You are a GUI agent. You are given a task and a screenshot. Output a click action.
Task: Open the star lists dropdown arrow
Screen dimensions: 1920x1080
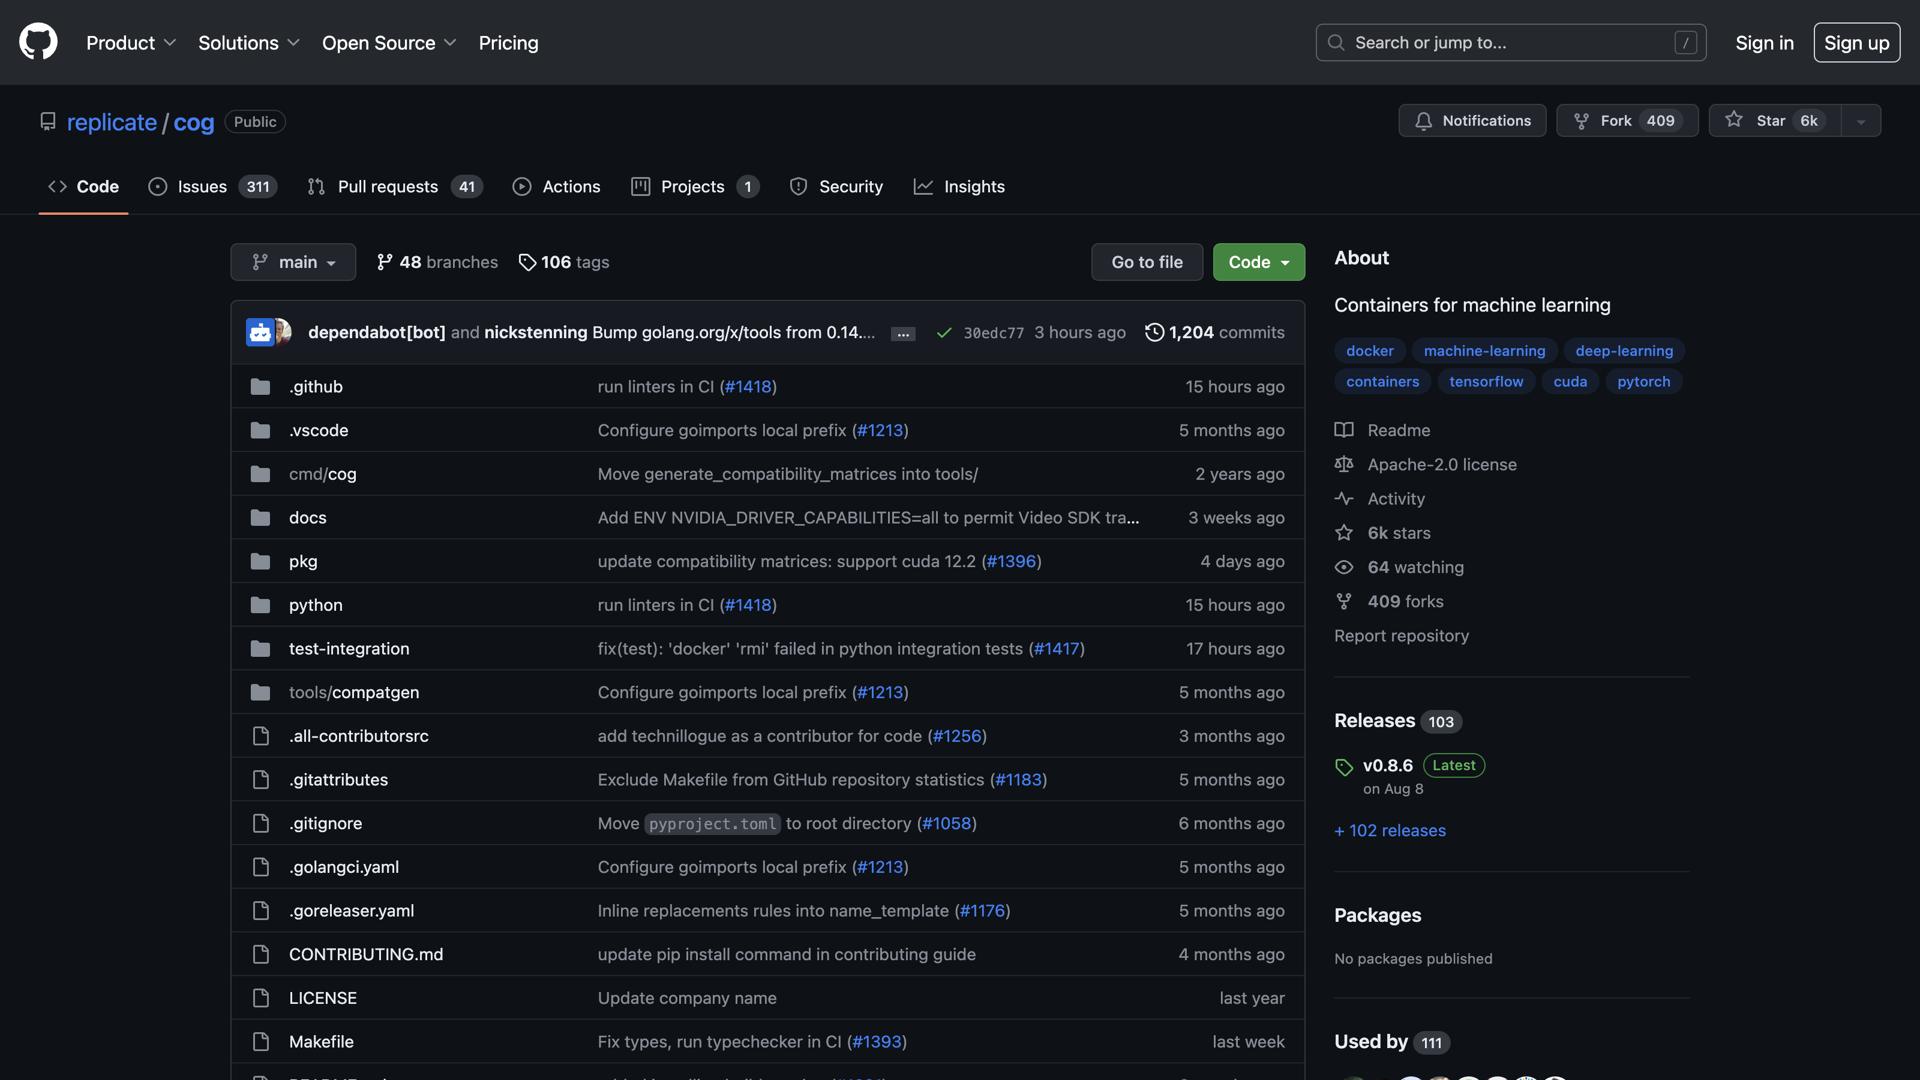coord(1860,121)
